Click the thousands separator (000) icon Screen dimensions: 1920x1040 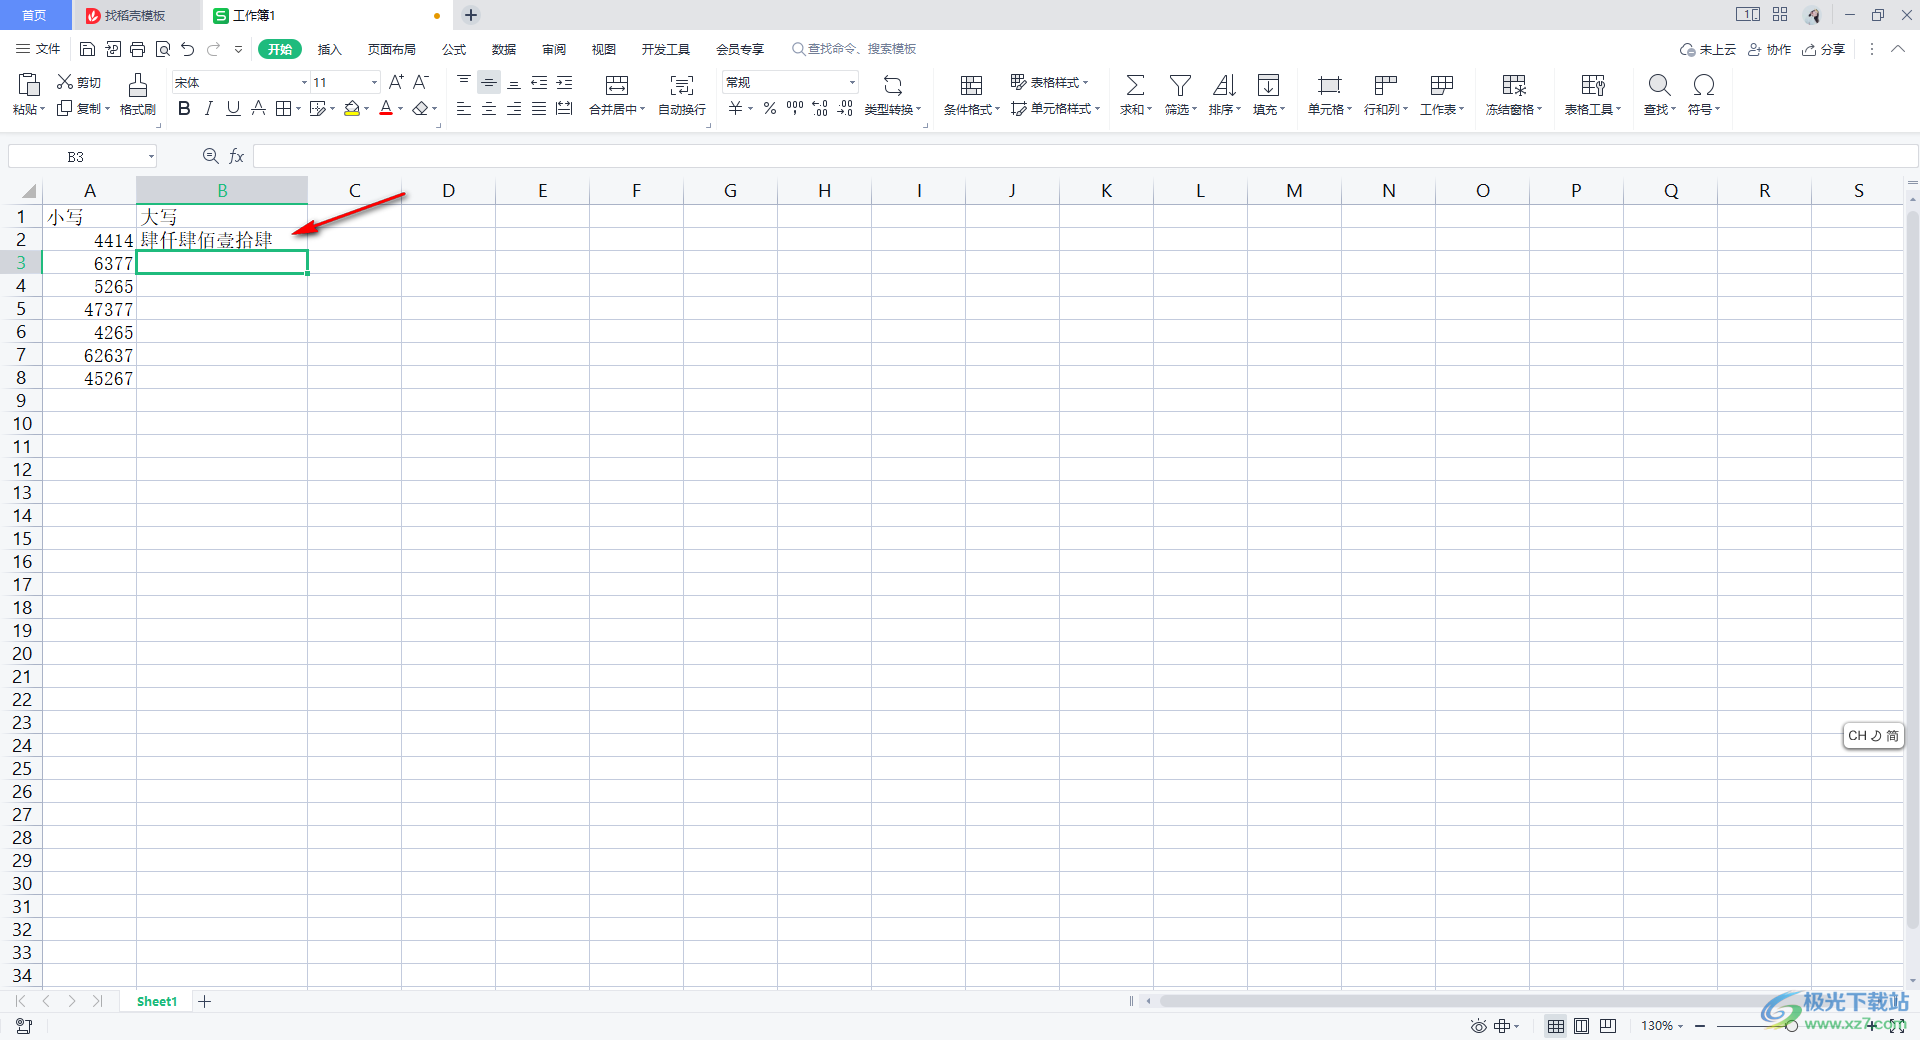point(795,108)
